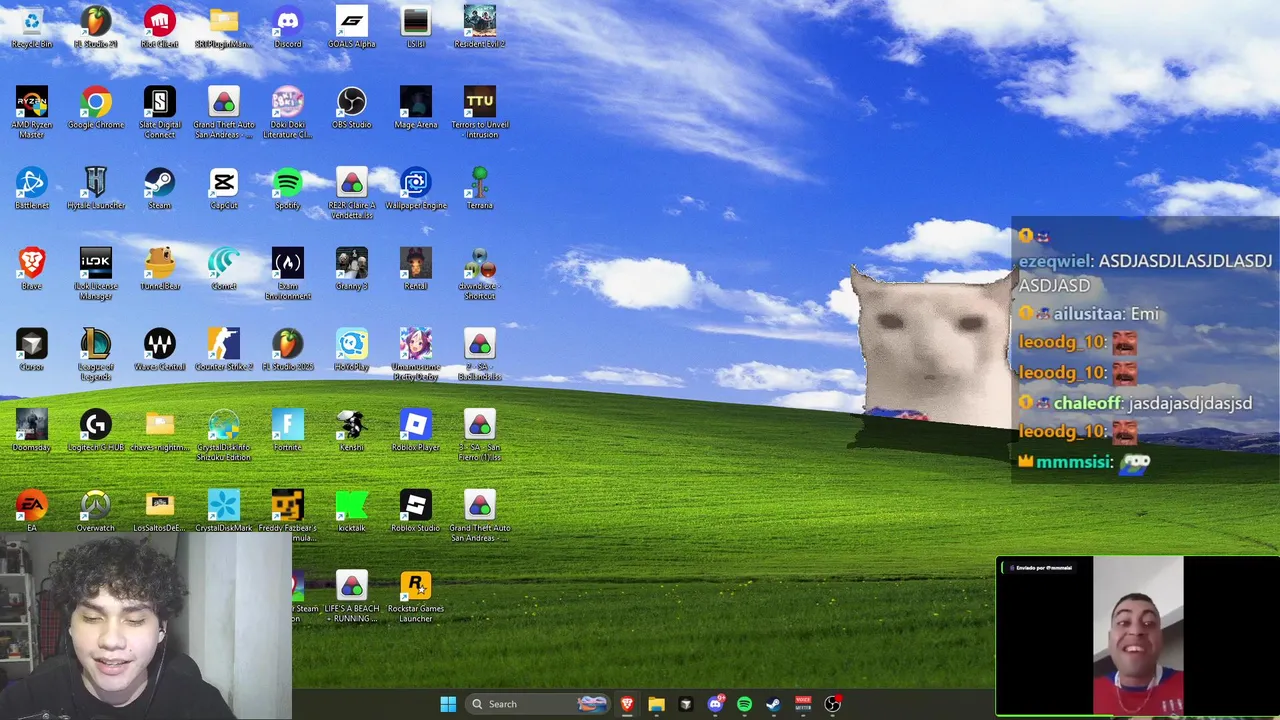Open Freddy Fazbear's simulator shortcut

(x=288, y=516)
